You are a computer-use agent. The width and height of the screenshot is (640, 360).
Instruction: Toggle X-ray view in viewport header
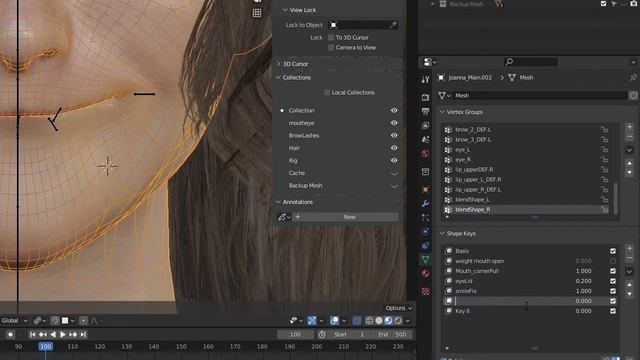pyautogui.click(x=356, y=321)
